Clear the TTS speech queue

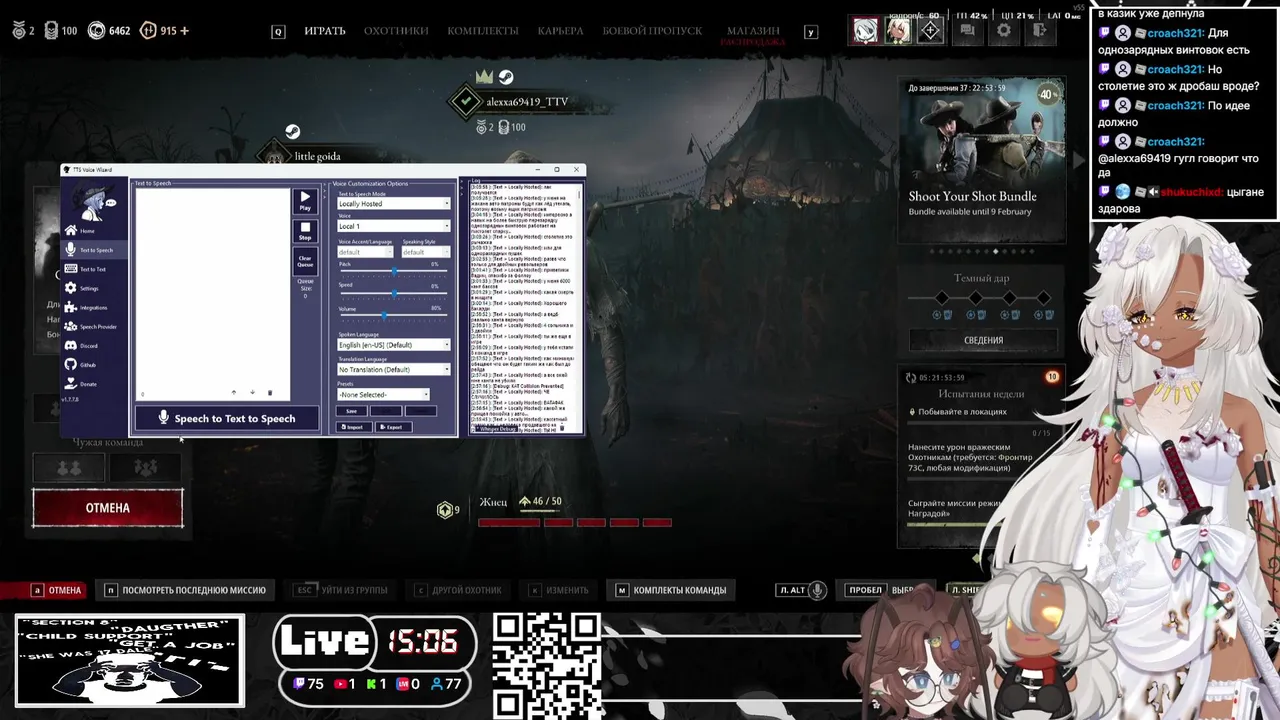[305, 261]
